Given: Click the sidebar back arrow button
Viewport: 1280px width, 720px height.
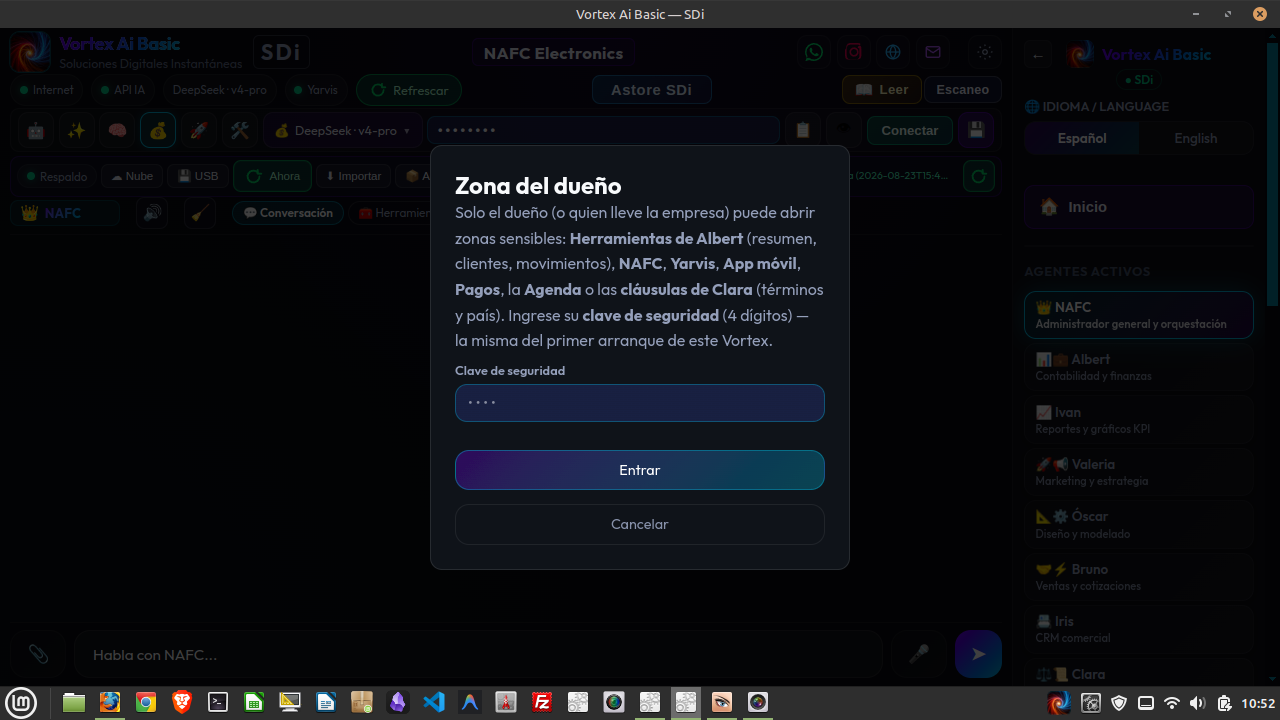Looking at the screenshot, I should pos(1038,55).
